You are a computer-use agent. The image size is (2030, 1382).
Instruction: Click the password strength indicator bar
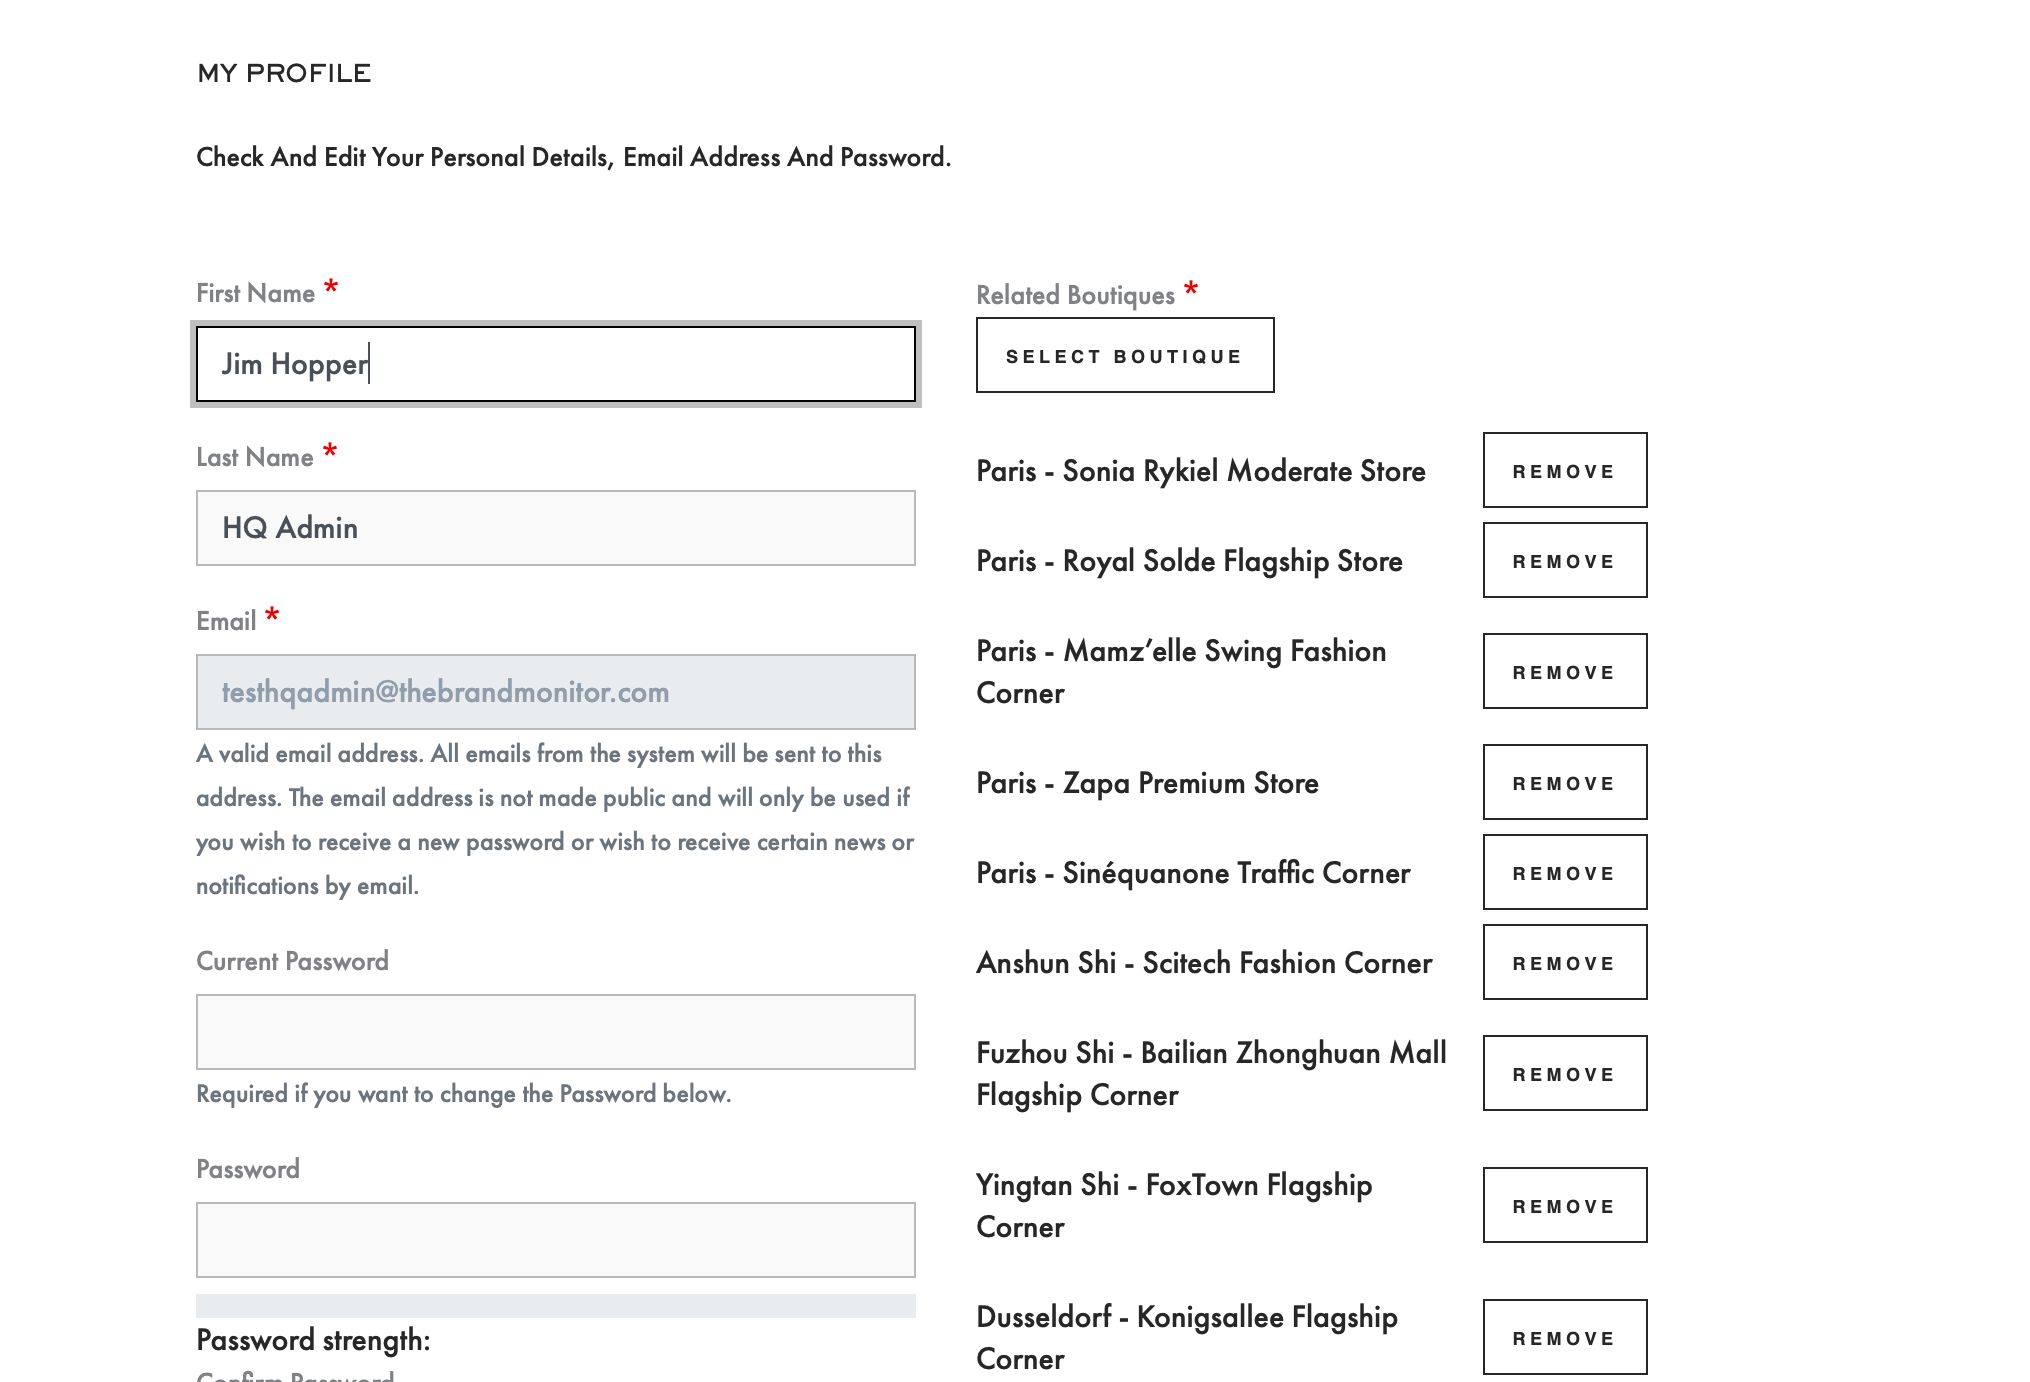point(555,1306)
